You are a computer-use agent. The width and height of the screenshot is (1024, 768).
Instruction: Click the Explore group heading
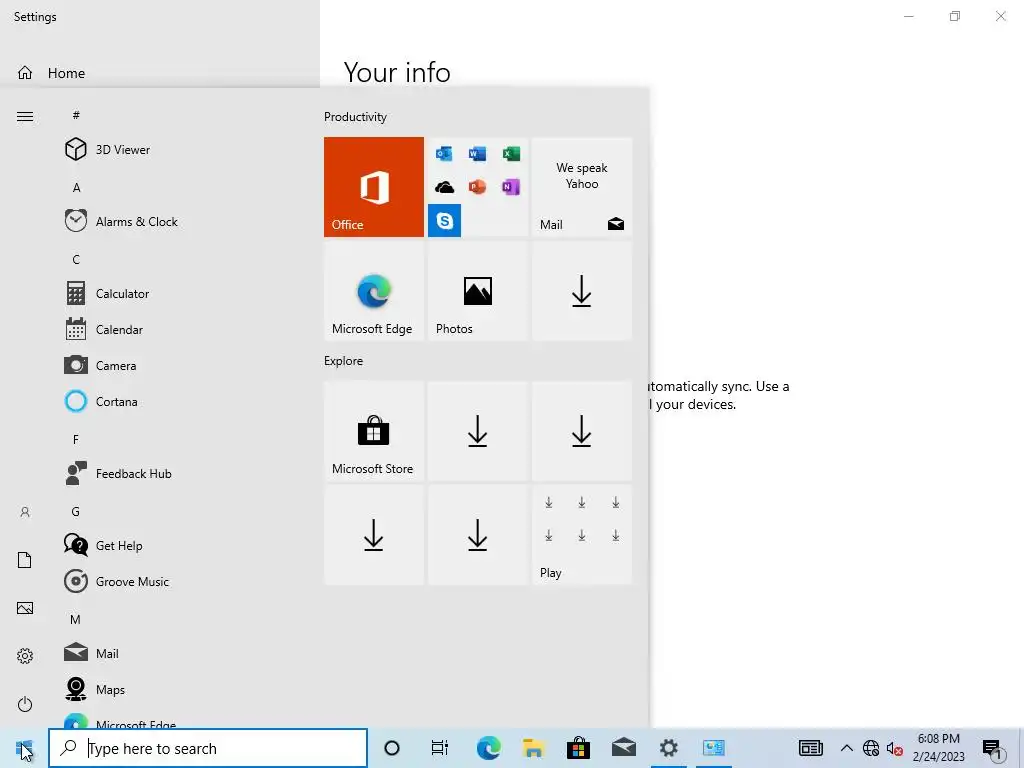344,360
